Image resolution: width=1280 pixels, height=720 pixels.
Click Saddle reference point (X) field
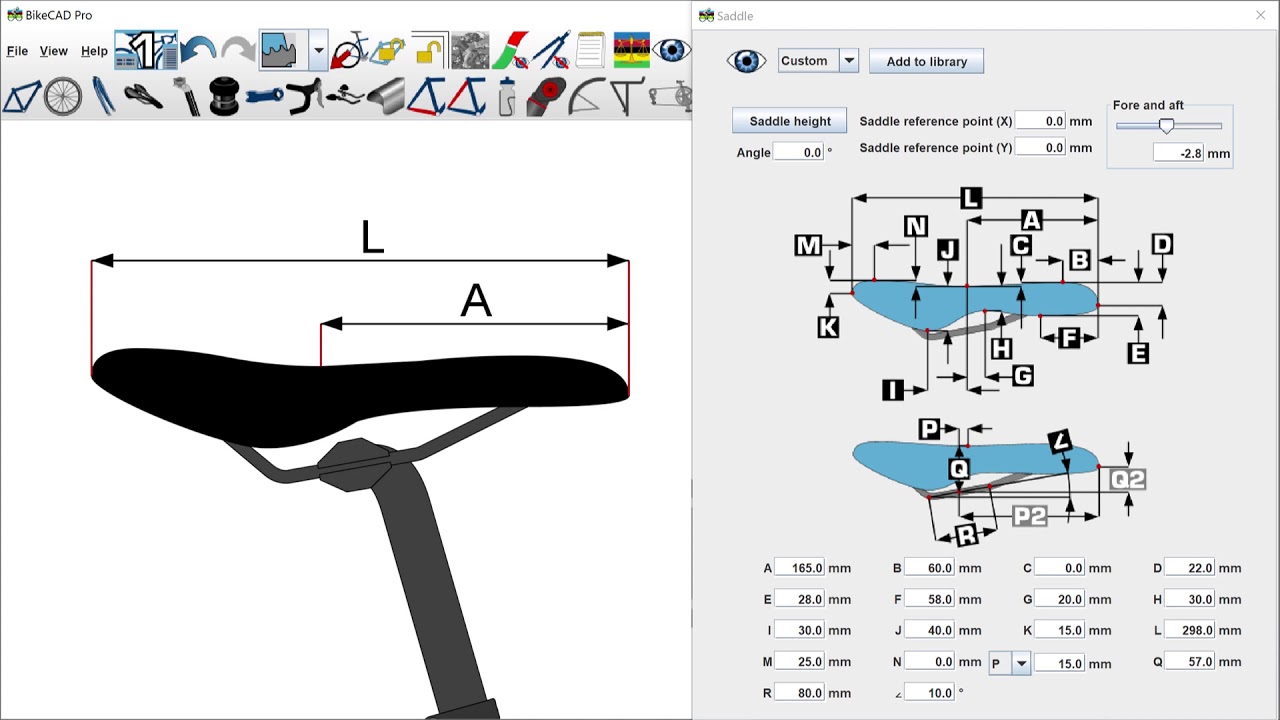coord(1040,121)
